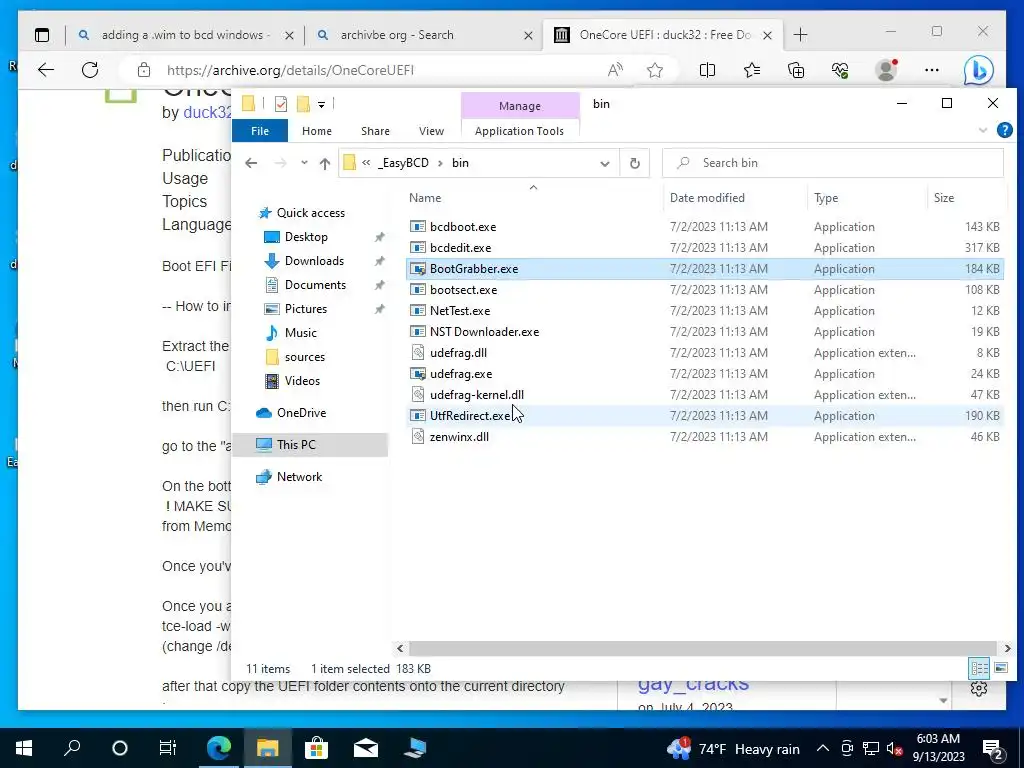The image size is (1024, 768).
Task: Navigate back in File Explorer
Action: [x=251, y=163]
